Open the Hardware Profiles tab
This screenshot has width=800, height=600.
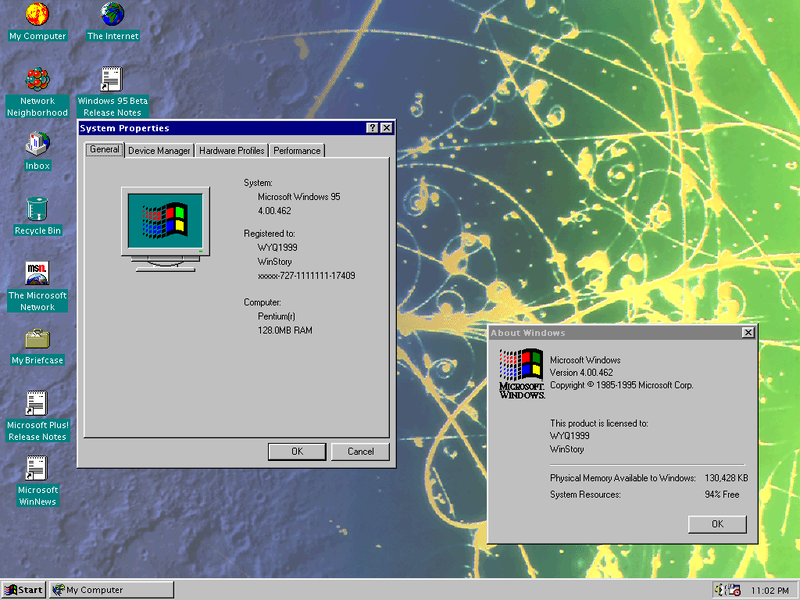(x=231, y=150)
